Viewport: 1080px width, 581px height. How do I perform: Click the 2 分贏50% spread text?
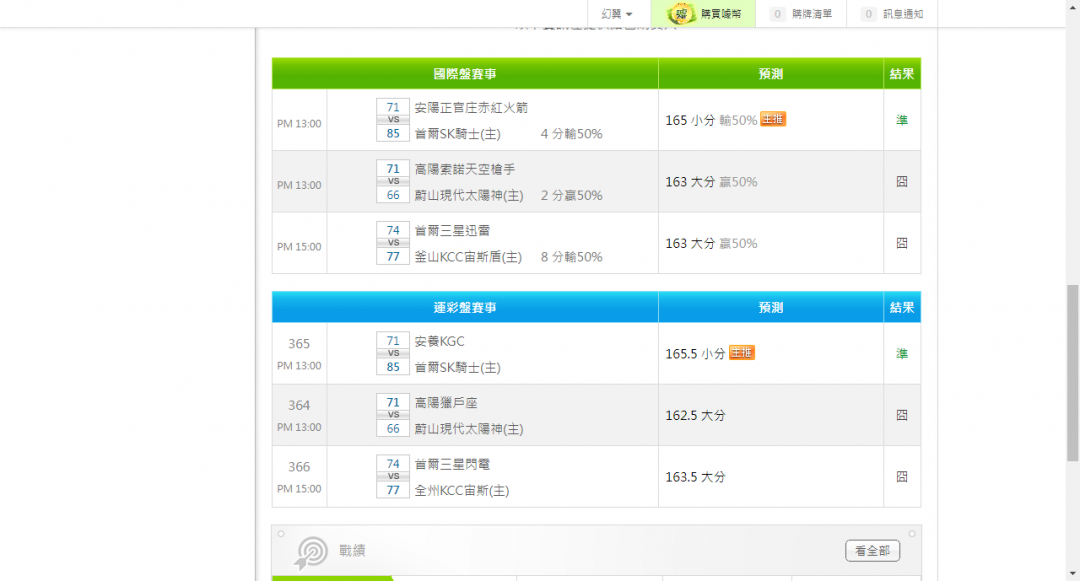click(571, 196)
